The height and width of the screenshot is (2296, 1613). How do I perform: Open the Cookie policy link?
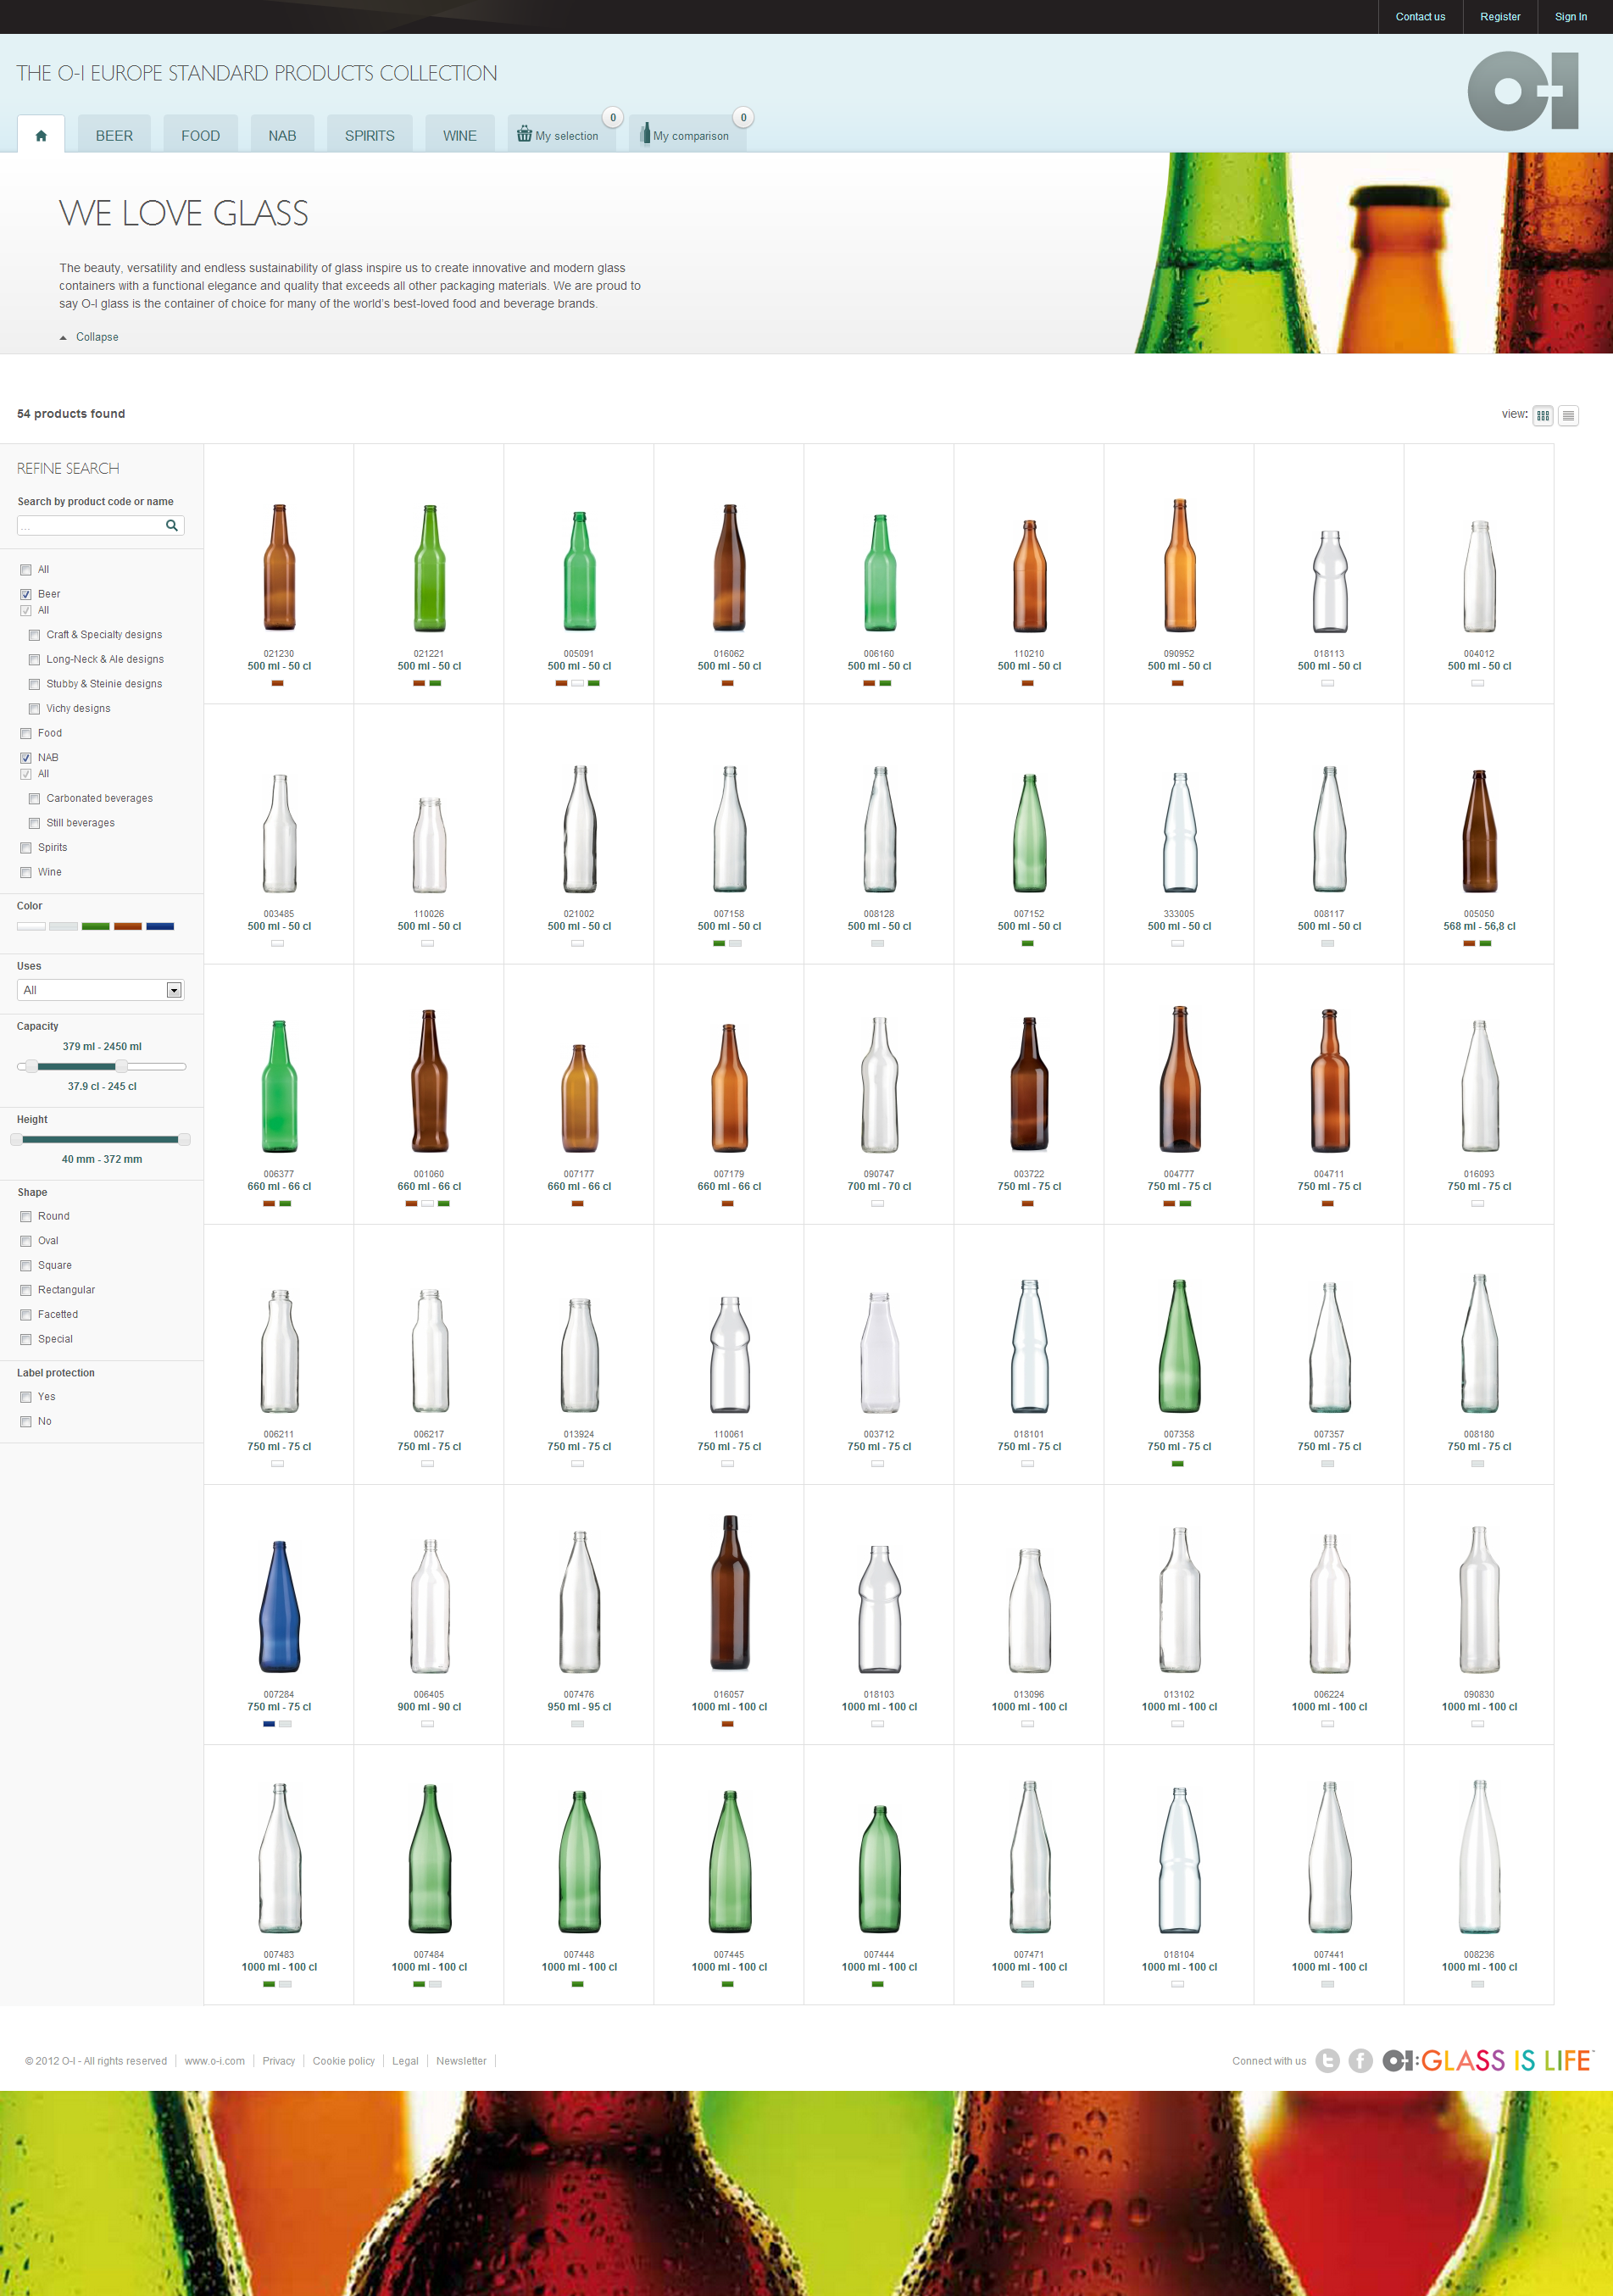click(343, 2061)
